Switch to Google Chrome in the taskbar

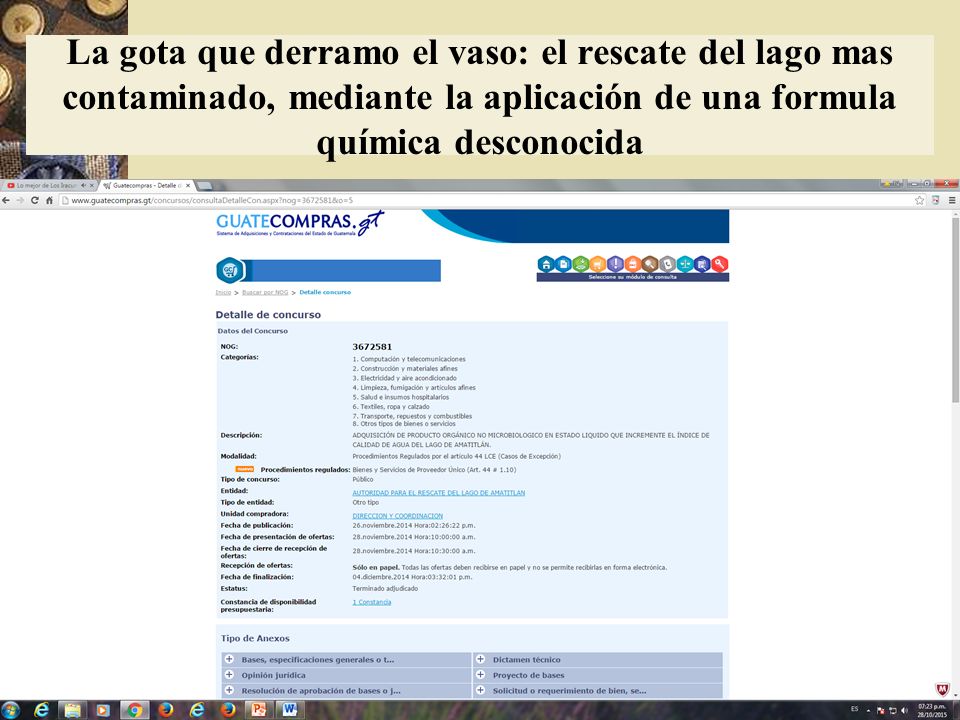point(135,710)
